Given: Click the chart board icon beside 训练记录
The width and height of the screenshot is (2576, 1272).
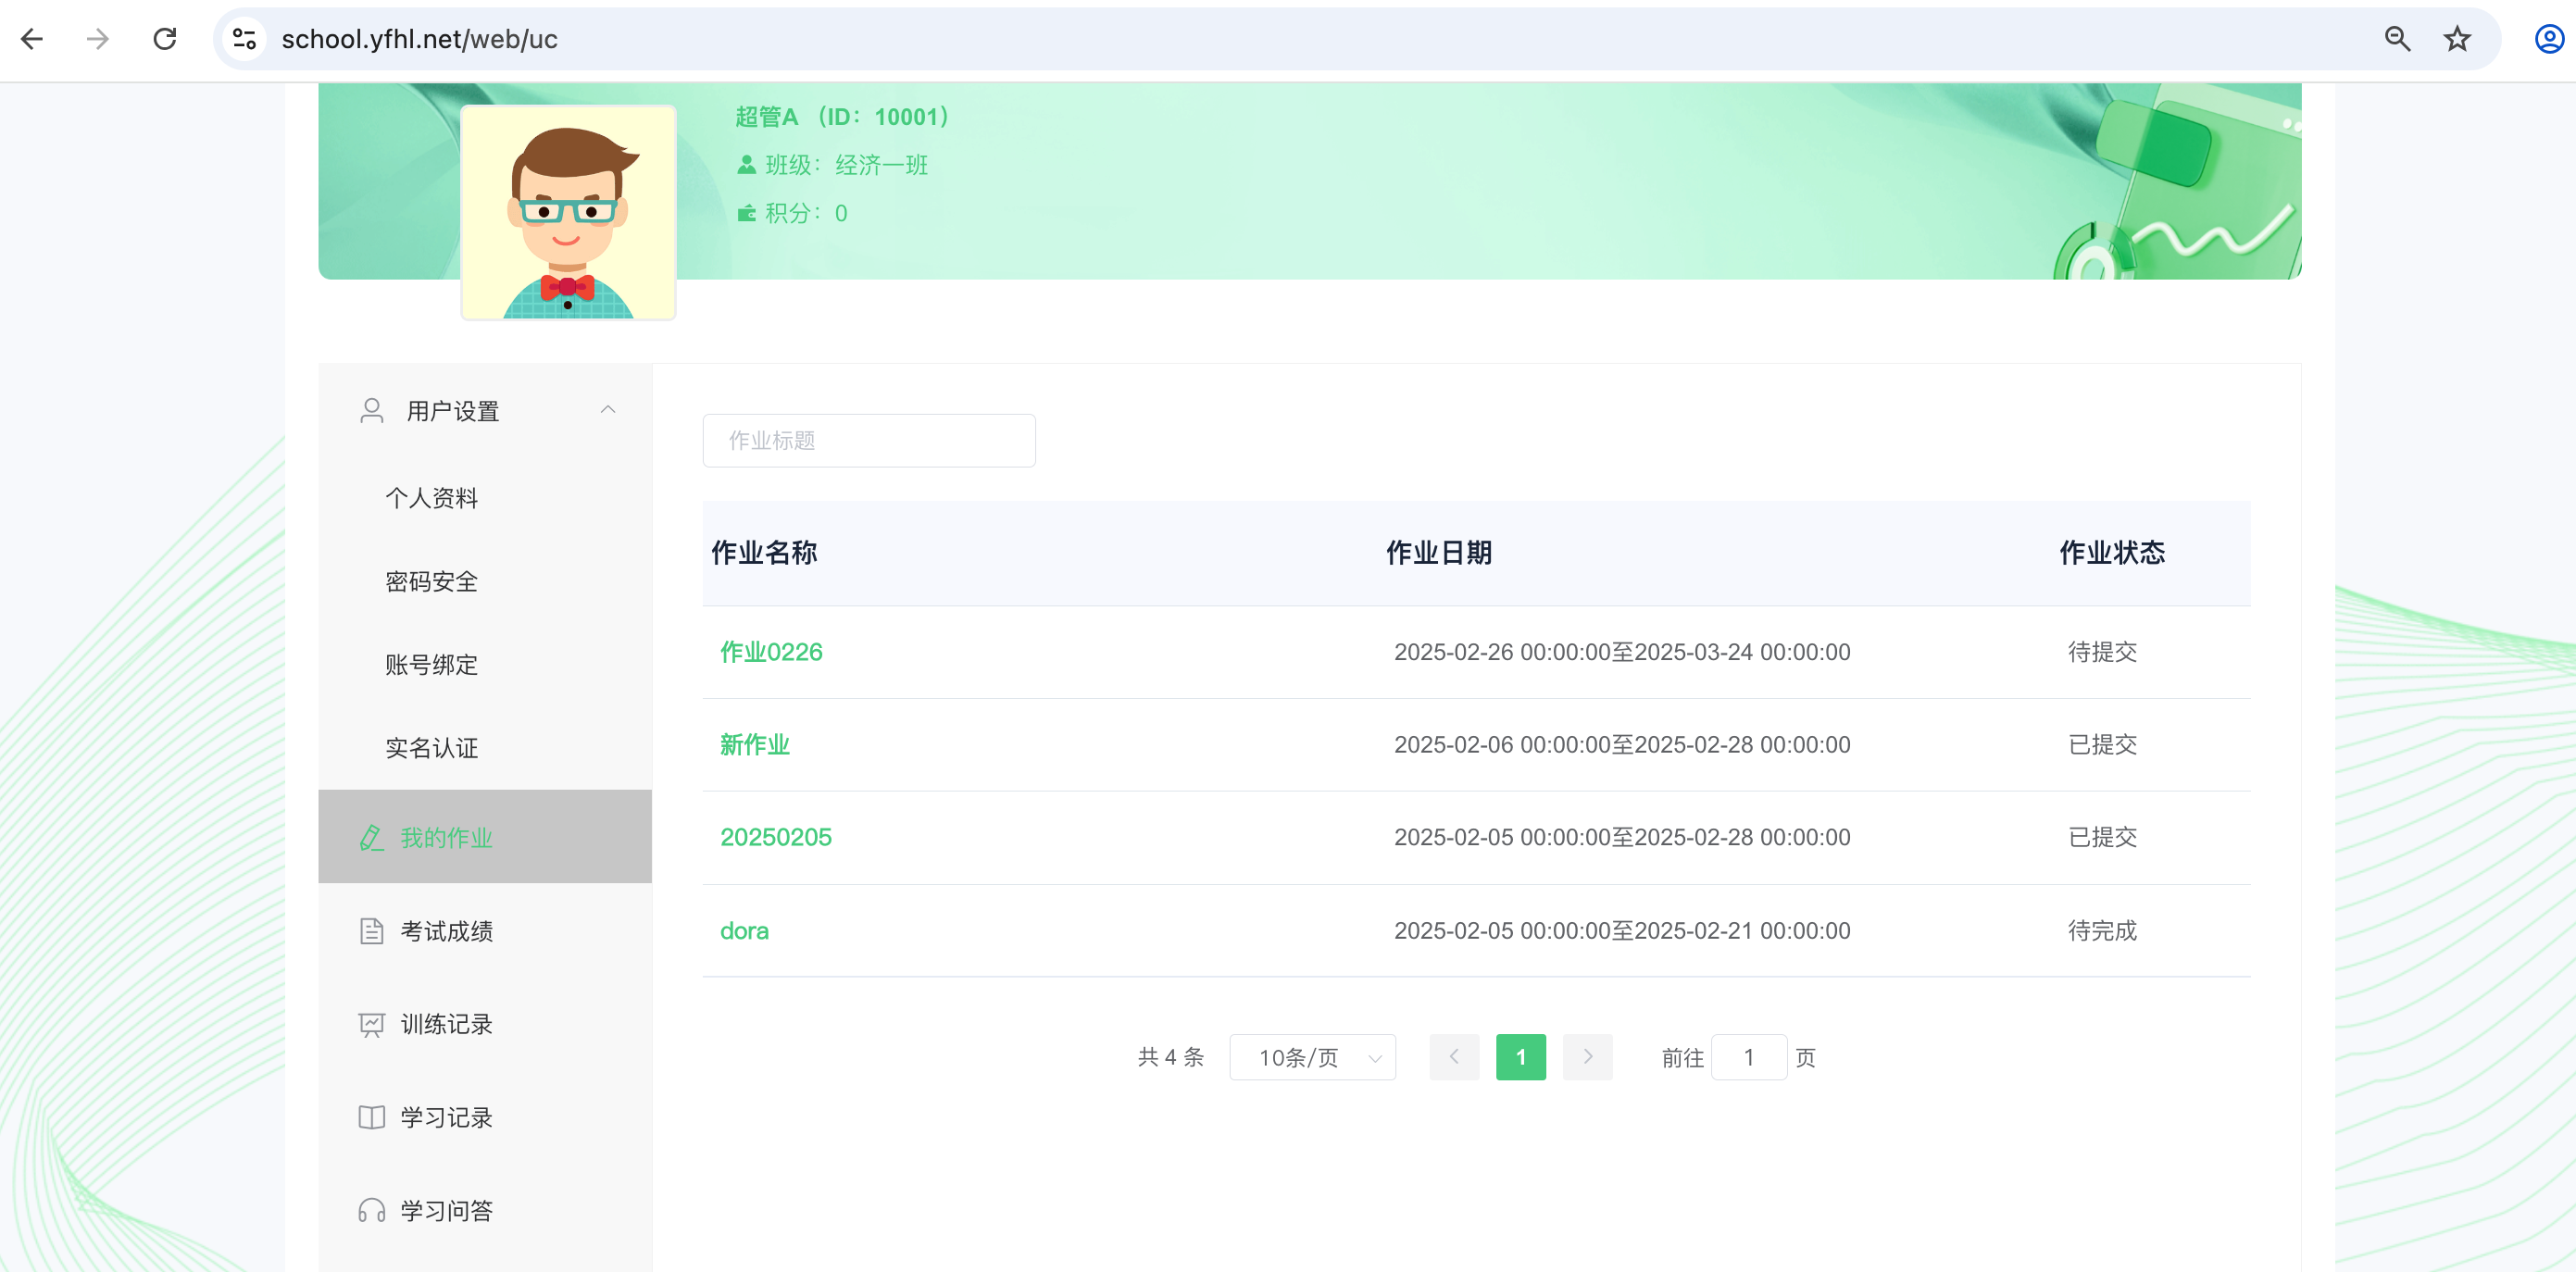Looking at the screenshot, I should click(371, 1024).
